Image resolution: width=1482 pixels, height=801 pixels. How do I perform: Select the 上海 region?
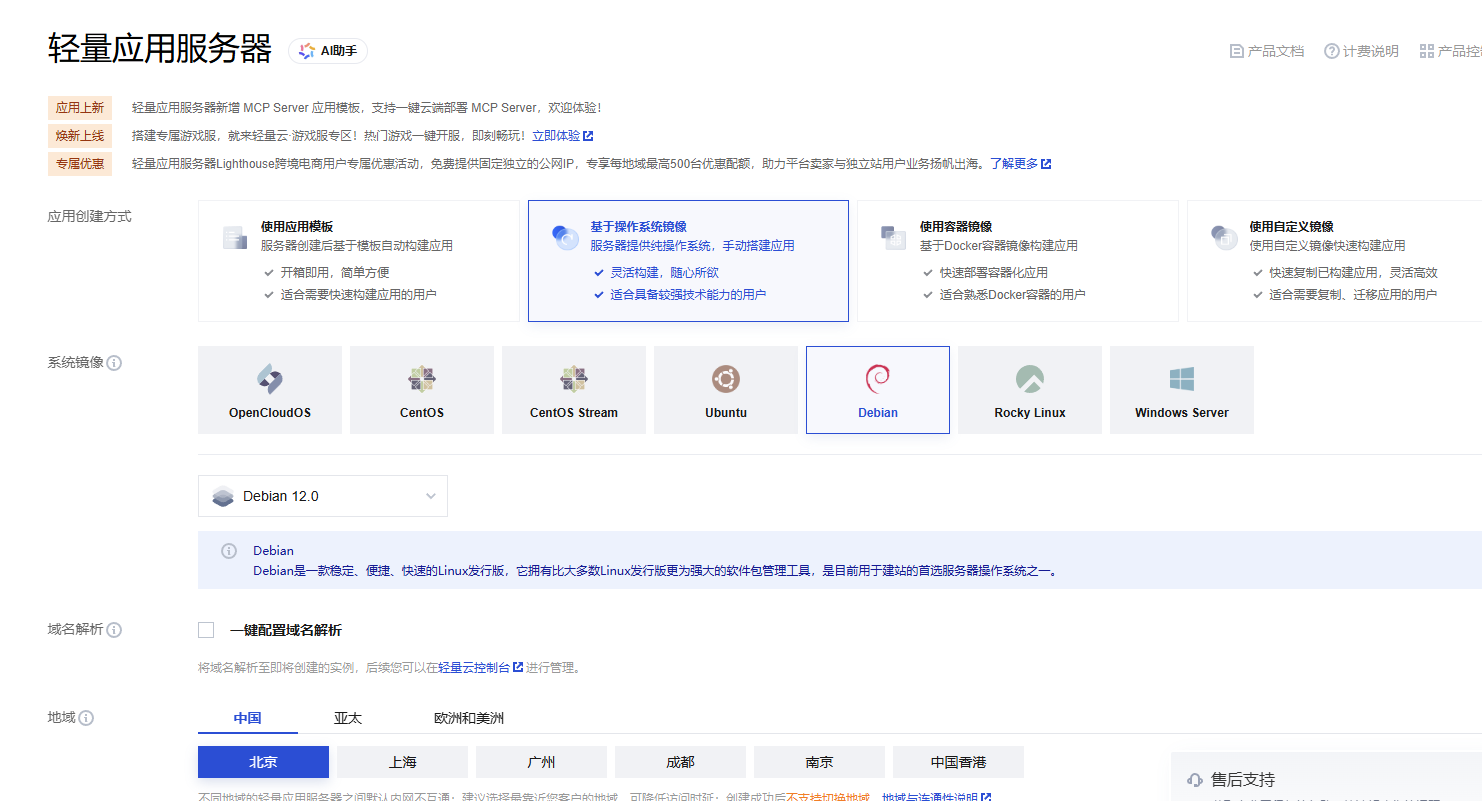coord(402,762)
